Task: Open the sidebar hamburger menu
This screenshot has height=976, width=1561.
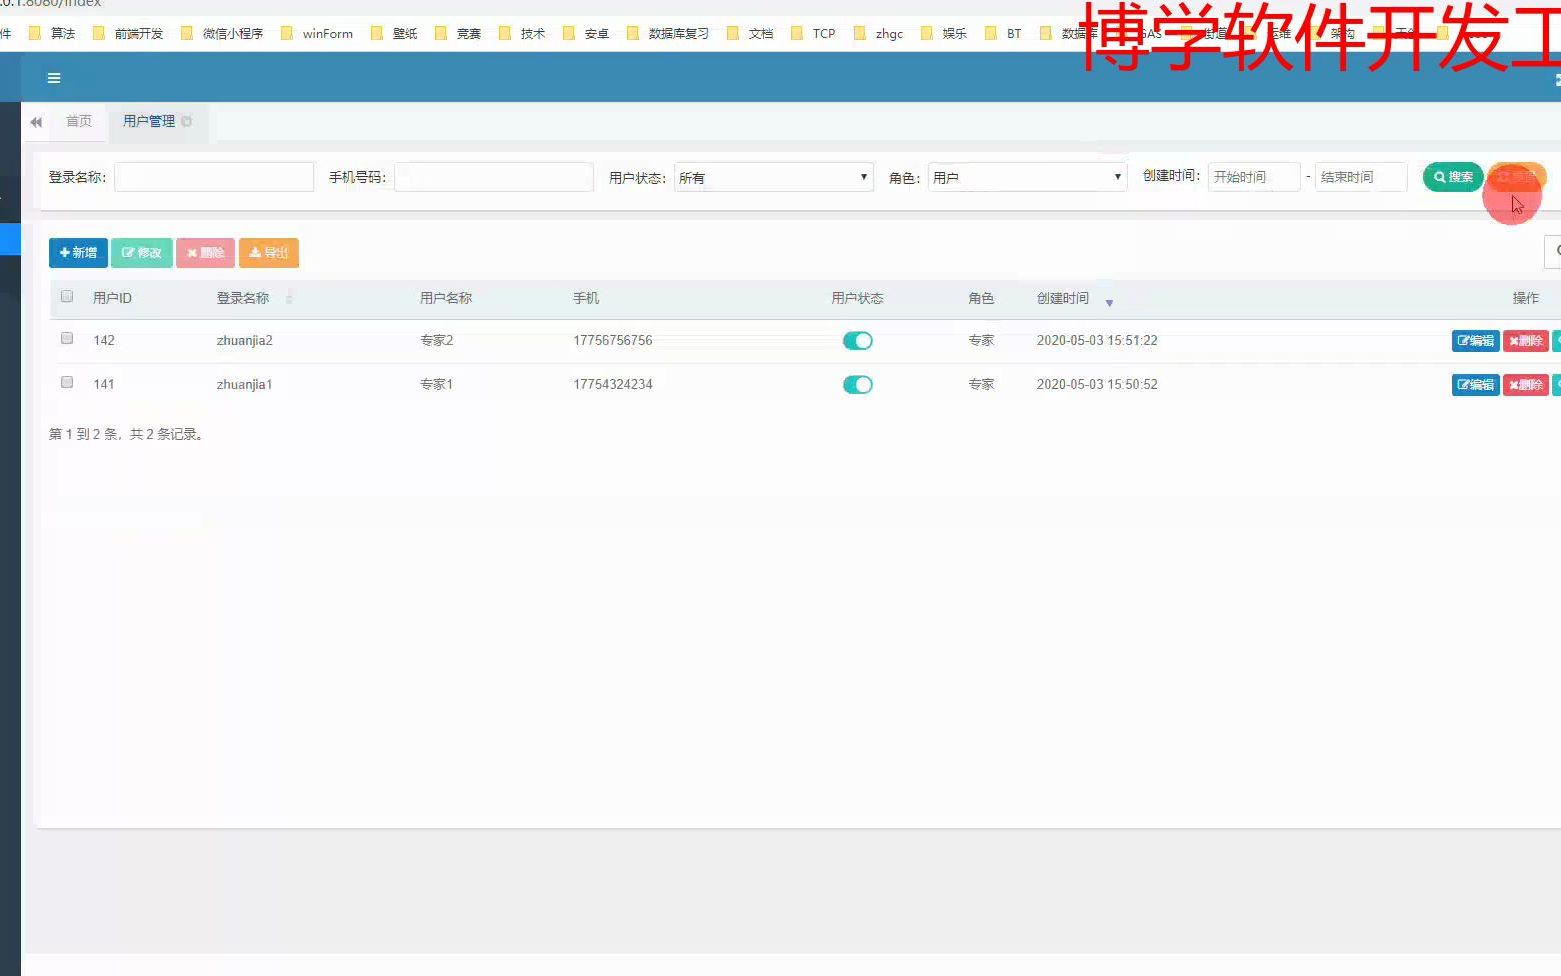Action: tap(54, 77)
